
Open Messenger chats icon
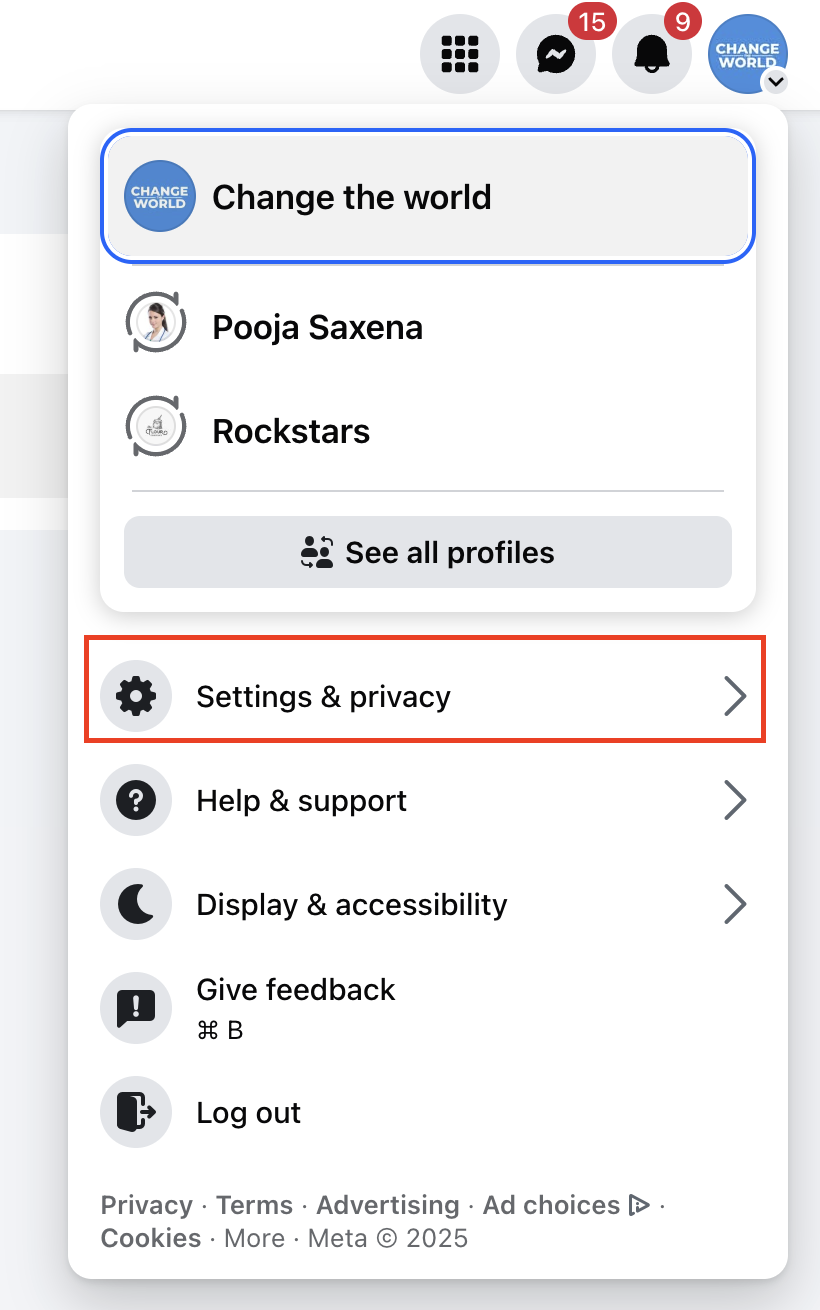click(x=555, y=54)
